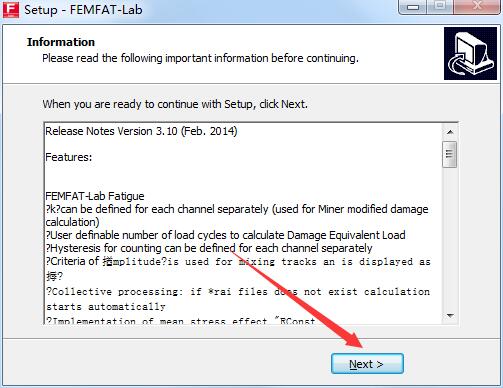503x388 pixels.
Task: Click 'Please read the following important information' text
Action: (x=200, y=58)
